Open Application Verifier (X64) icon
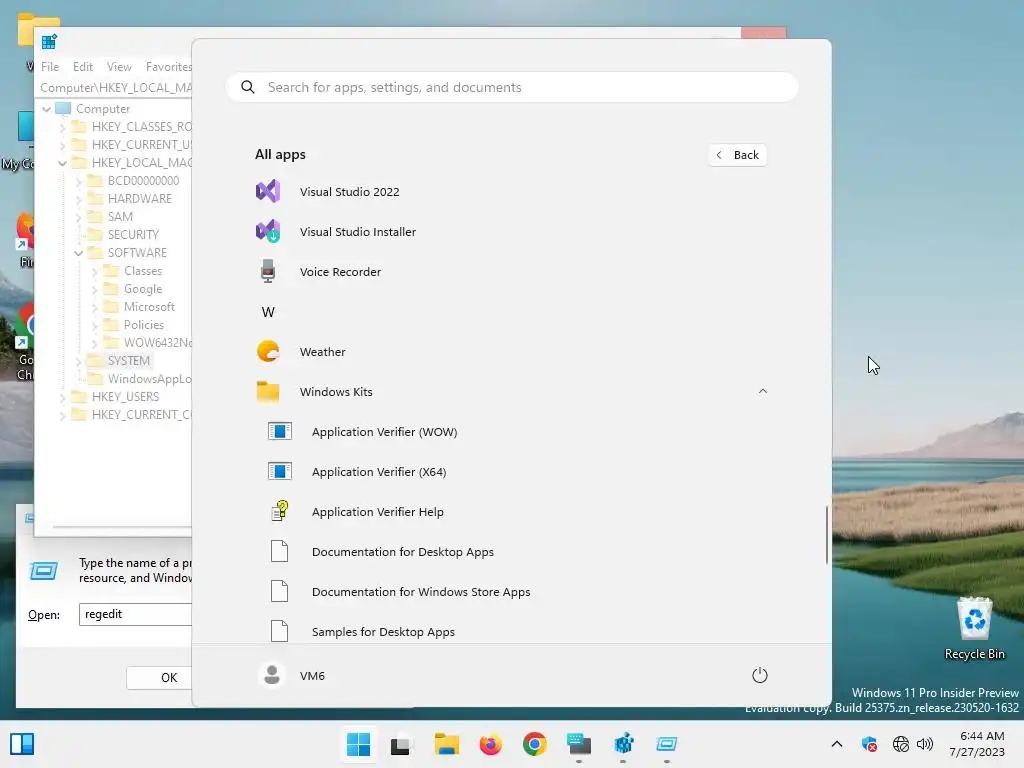 pos(280,471)
